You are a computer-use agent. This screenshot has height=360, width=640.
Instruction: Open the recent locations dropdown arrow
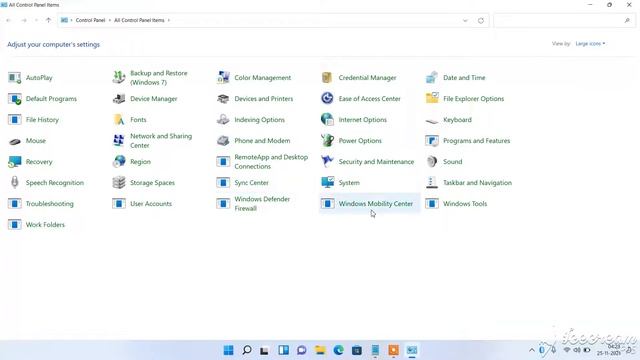[36, 20]
